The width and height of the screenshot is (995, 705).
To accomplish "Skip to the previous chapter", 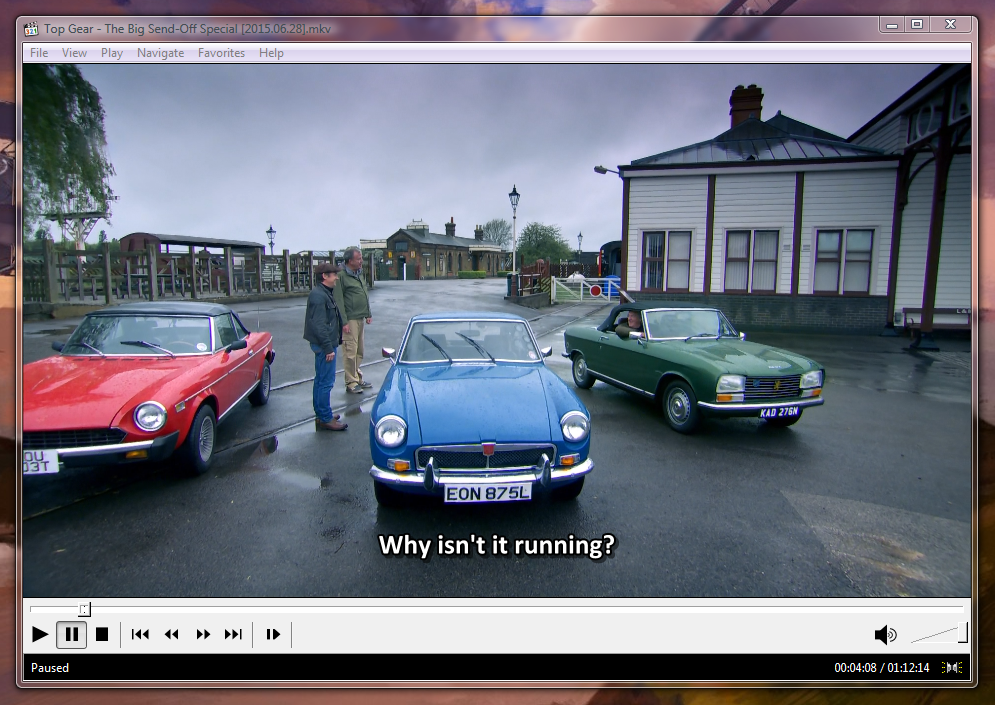I will 140,634.
